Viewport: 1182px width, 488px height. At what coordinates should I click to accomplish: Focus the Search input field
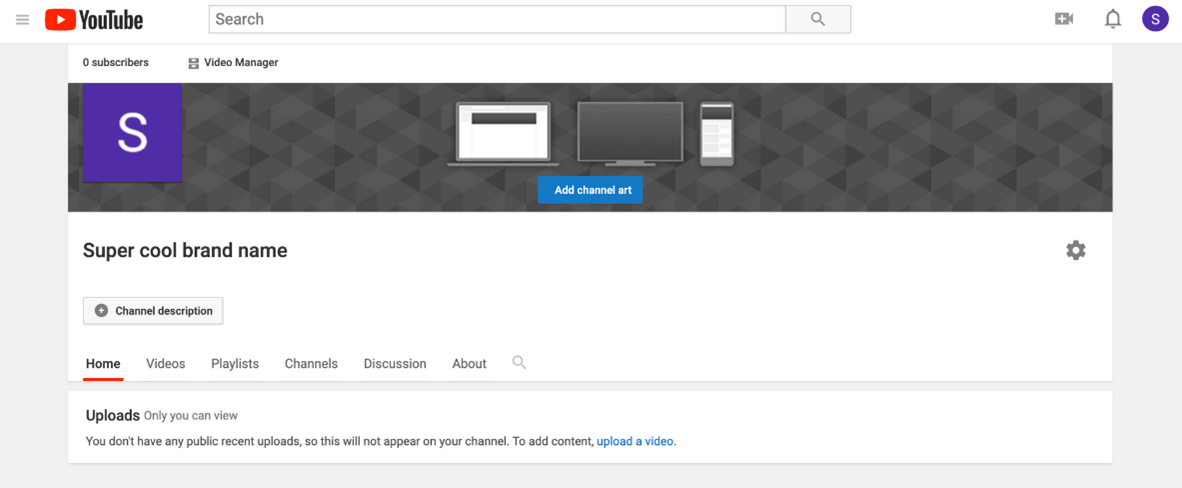[497, 19]
